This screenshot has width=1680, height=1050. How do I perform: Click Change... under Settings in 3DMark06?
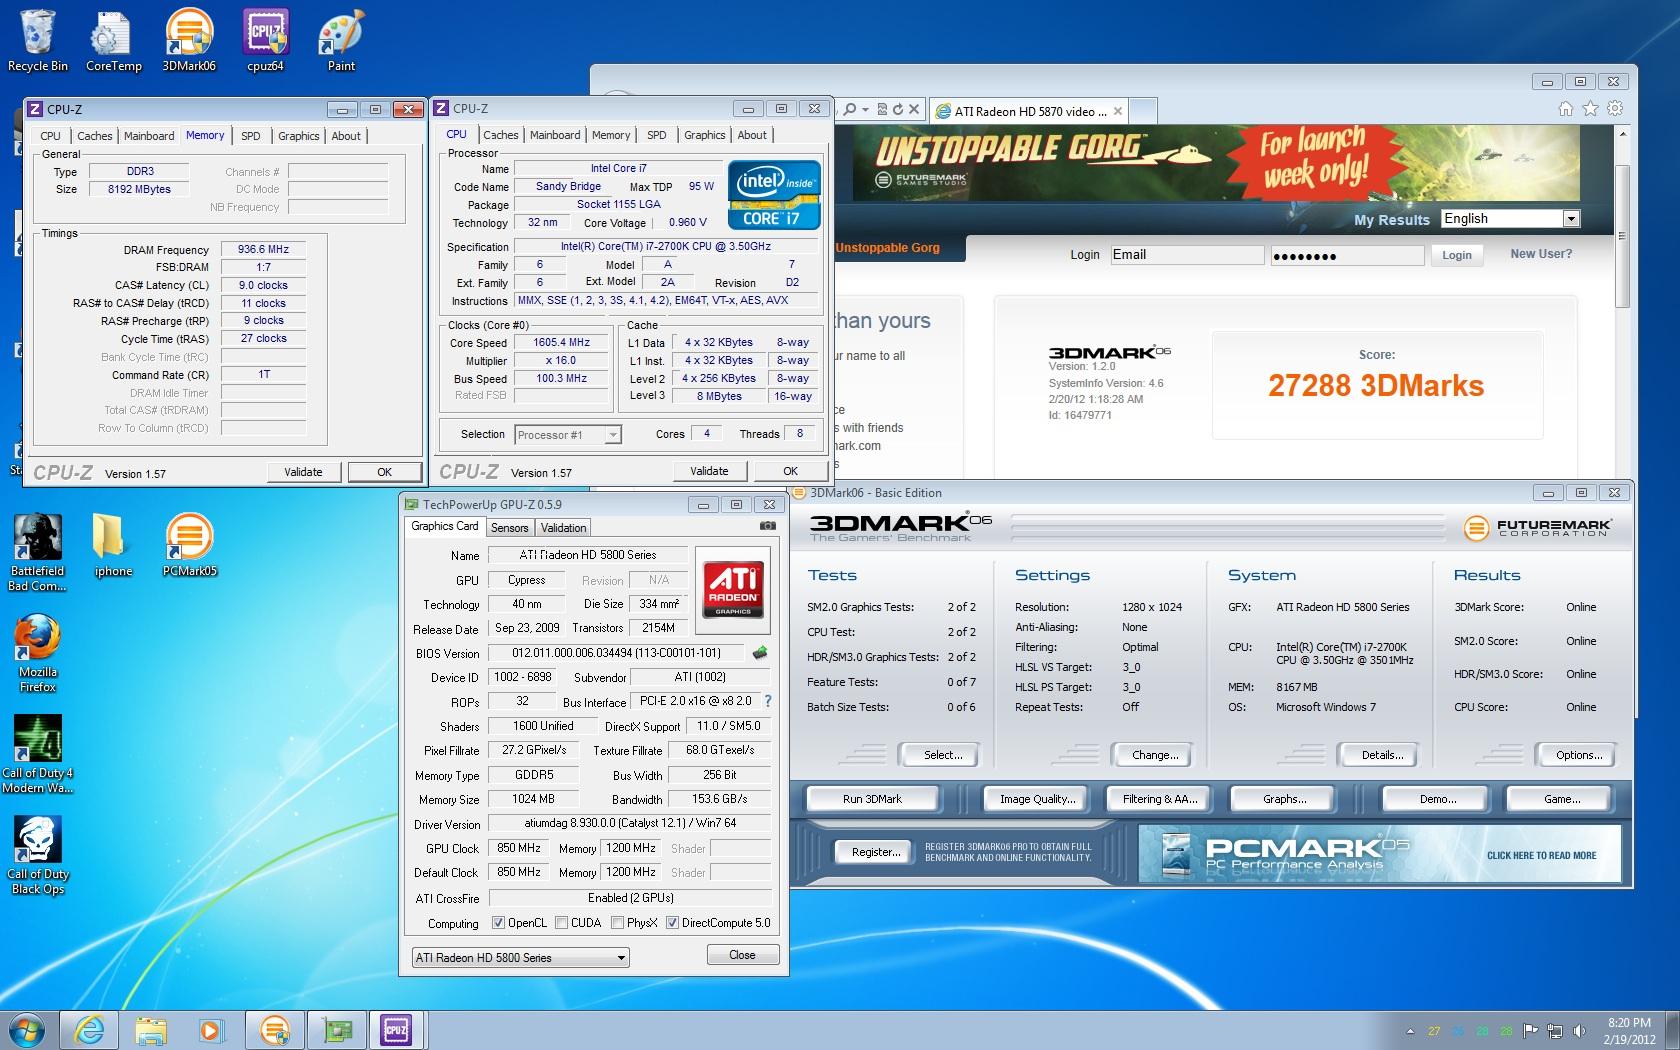(x=1155, y=755)
